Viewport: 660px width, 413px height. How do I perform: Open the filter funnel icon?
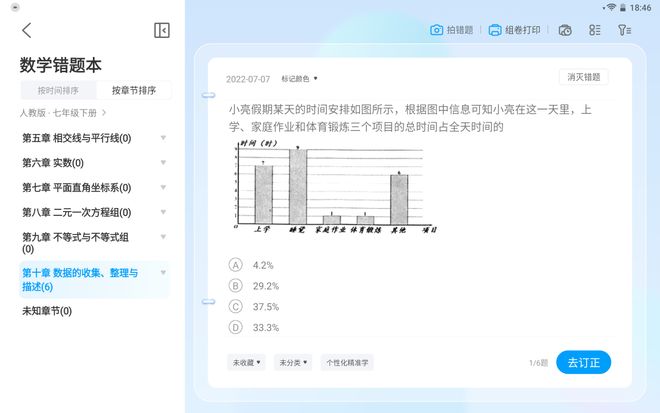[624, 30]
